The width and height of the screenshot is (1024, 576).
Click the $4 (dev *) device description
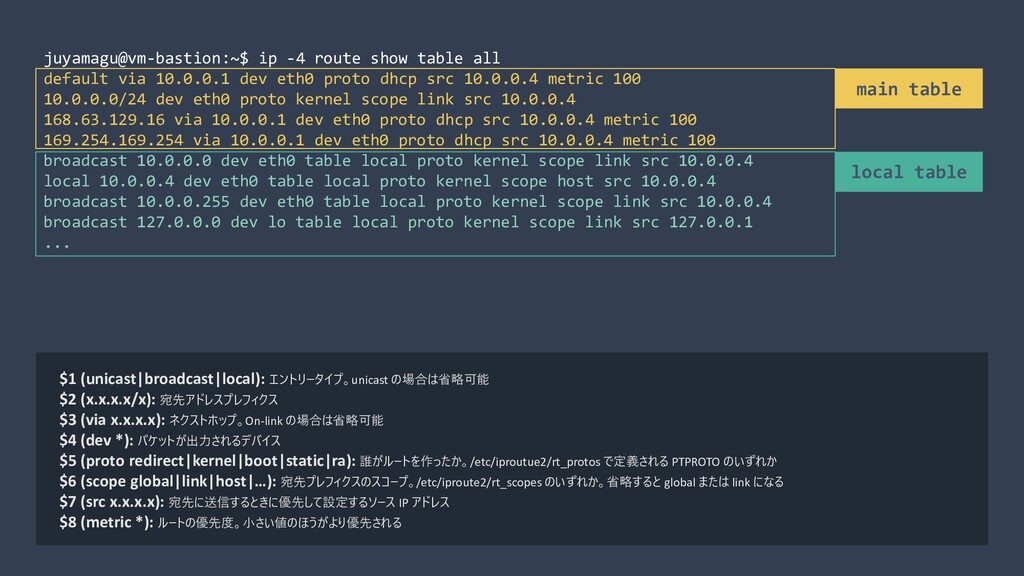[170, 440]
